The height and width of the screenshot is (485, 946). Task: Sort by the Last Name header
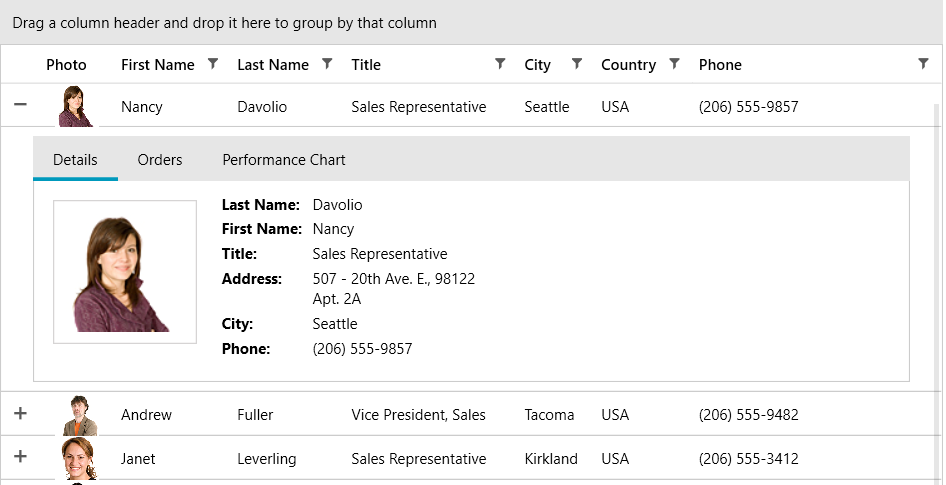272,65
